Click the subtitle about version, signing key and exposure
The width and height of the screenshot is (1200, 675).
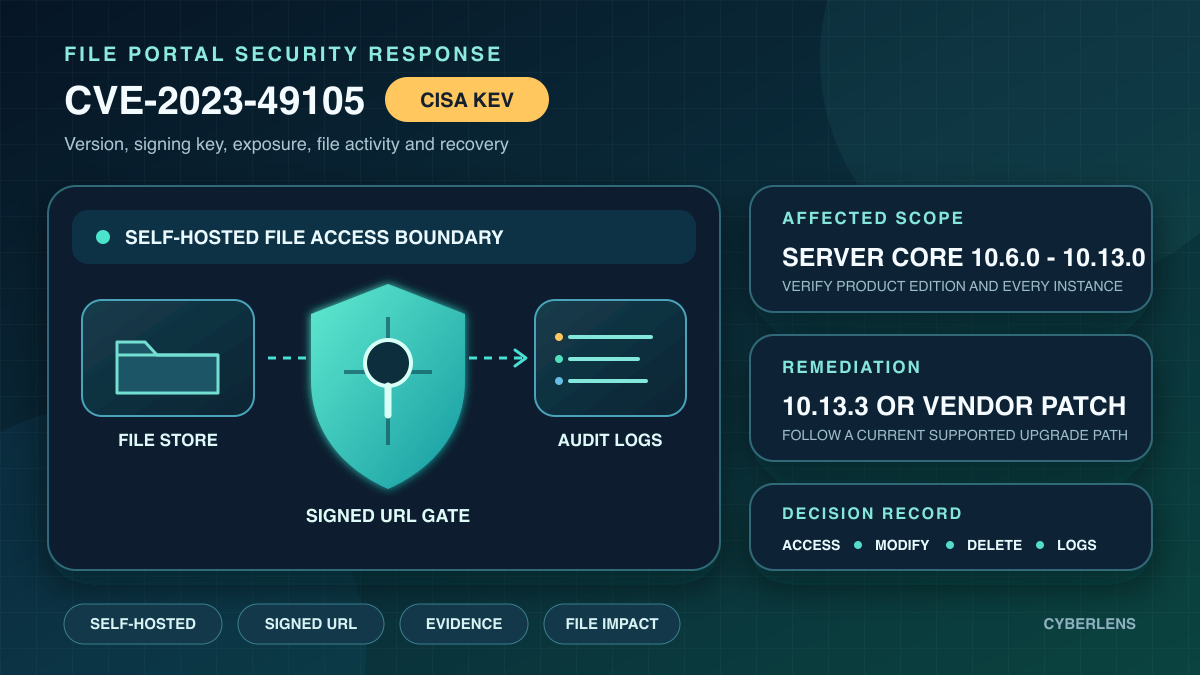pos(286,144)
